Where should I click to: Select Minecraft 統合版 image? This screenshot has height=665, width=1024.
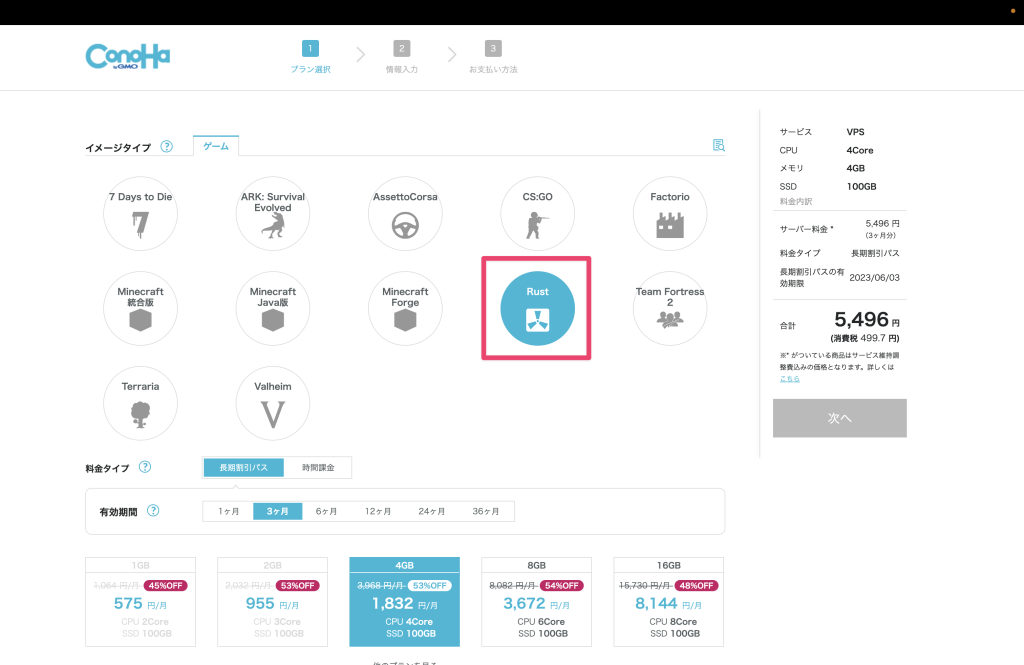(140, 308)
